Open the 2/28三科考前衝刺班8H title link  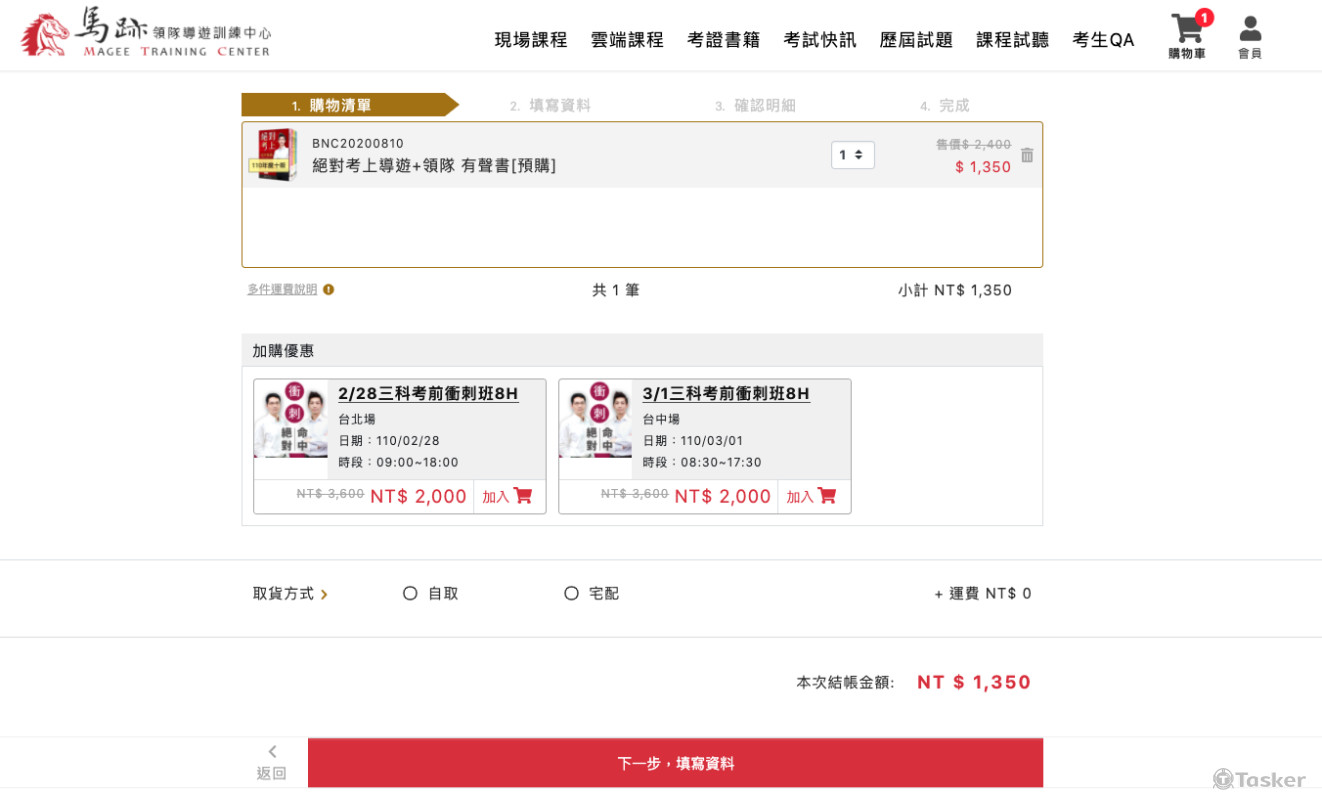pos(428,394)
